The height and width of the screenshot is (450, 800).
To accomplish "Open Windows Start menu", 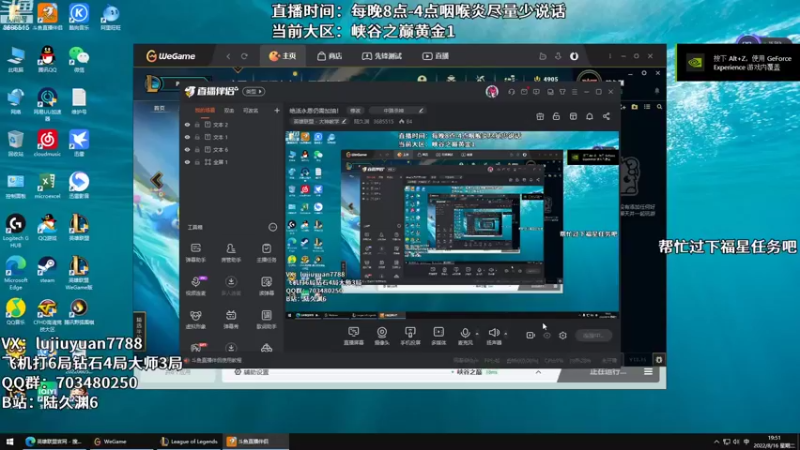I will [x=10, y=441].
